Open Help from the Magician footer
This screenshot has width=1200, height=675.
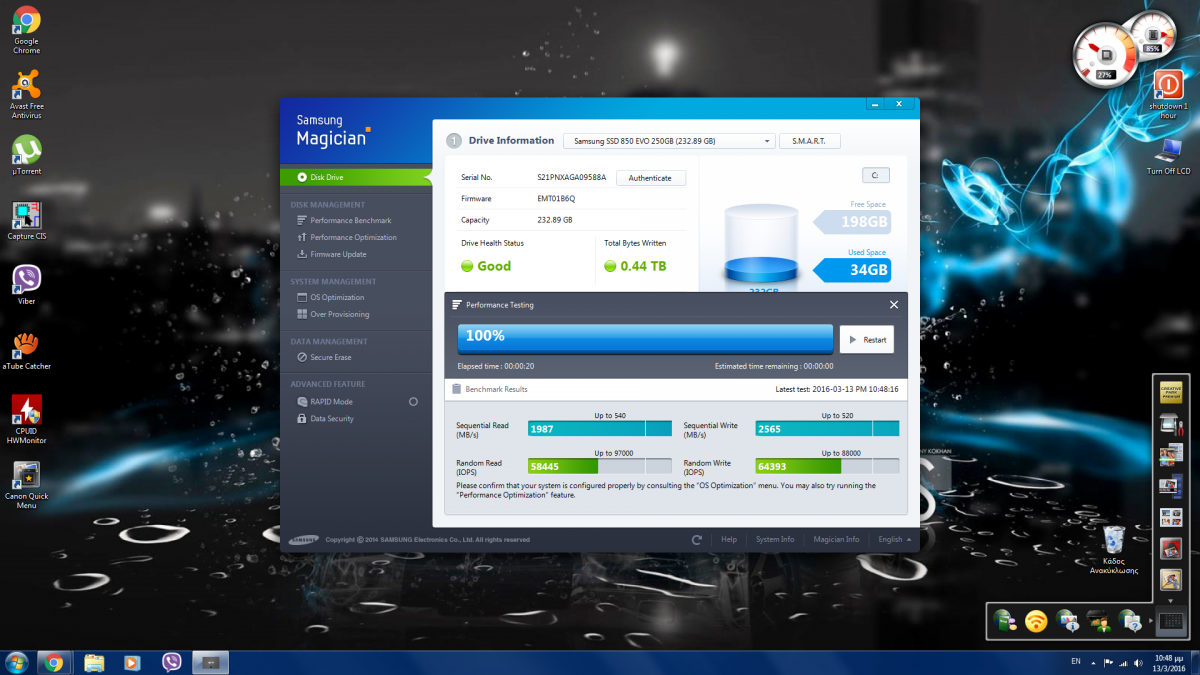click(x=729, y=539)
